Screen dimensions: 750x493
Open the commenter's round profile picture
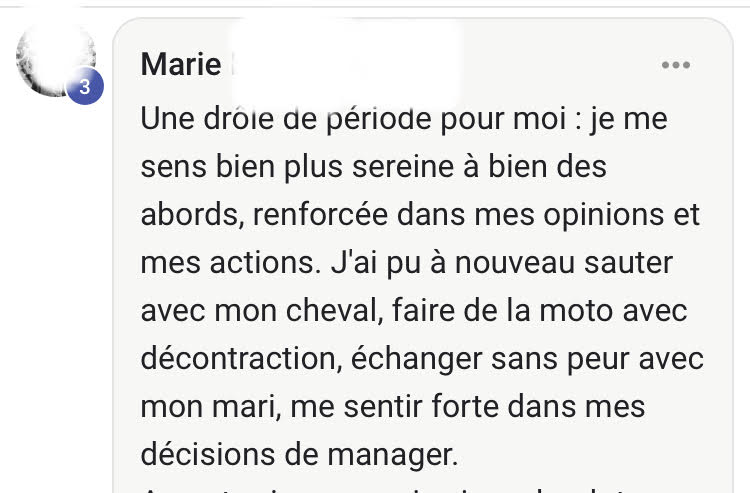point(55,58)
